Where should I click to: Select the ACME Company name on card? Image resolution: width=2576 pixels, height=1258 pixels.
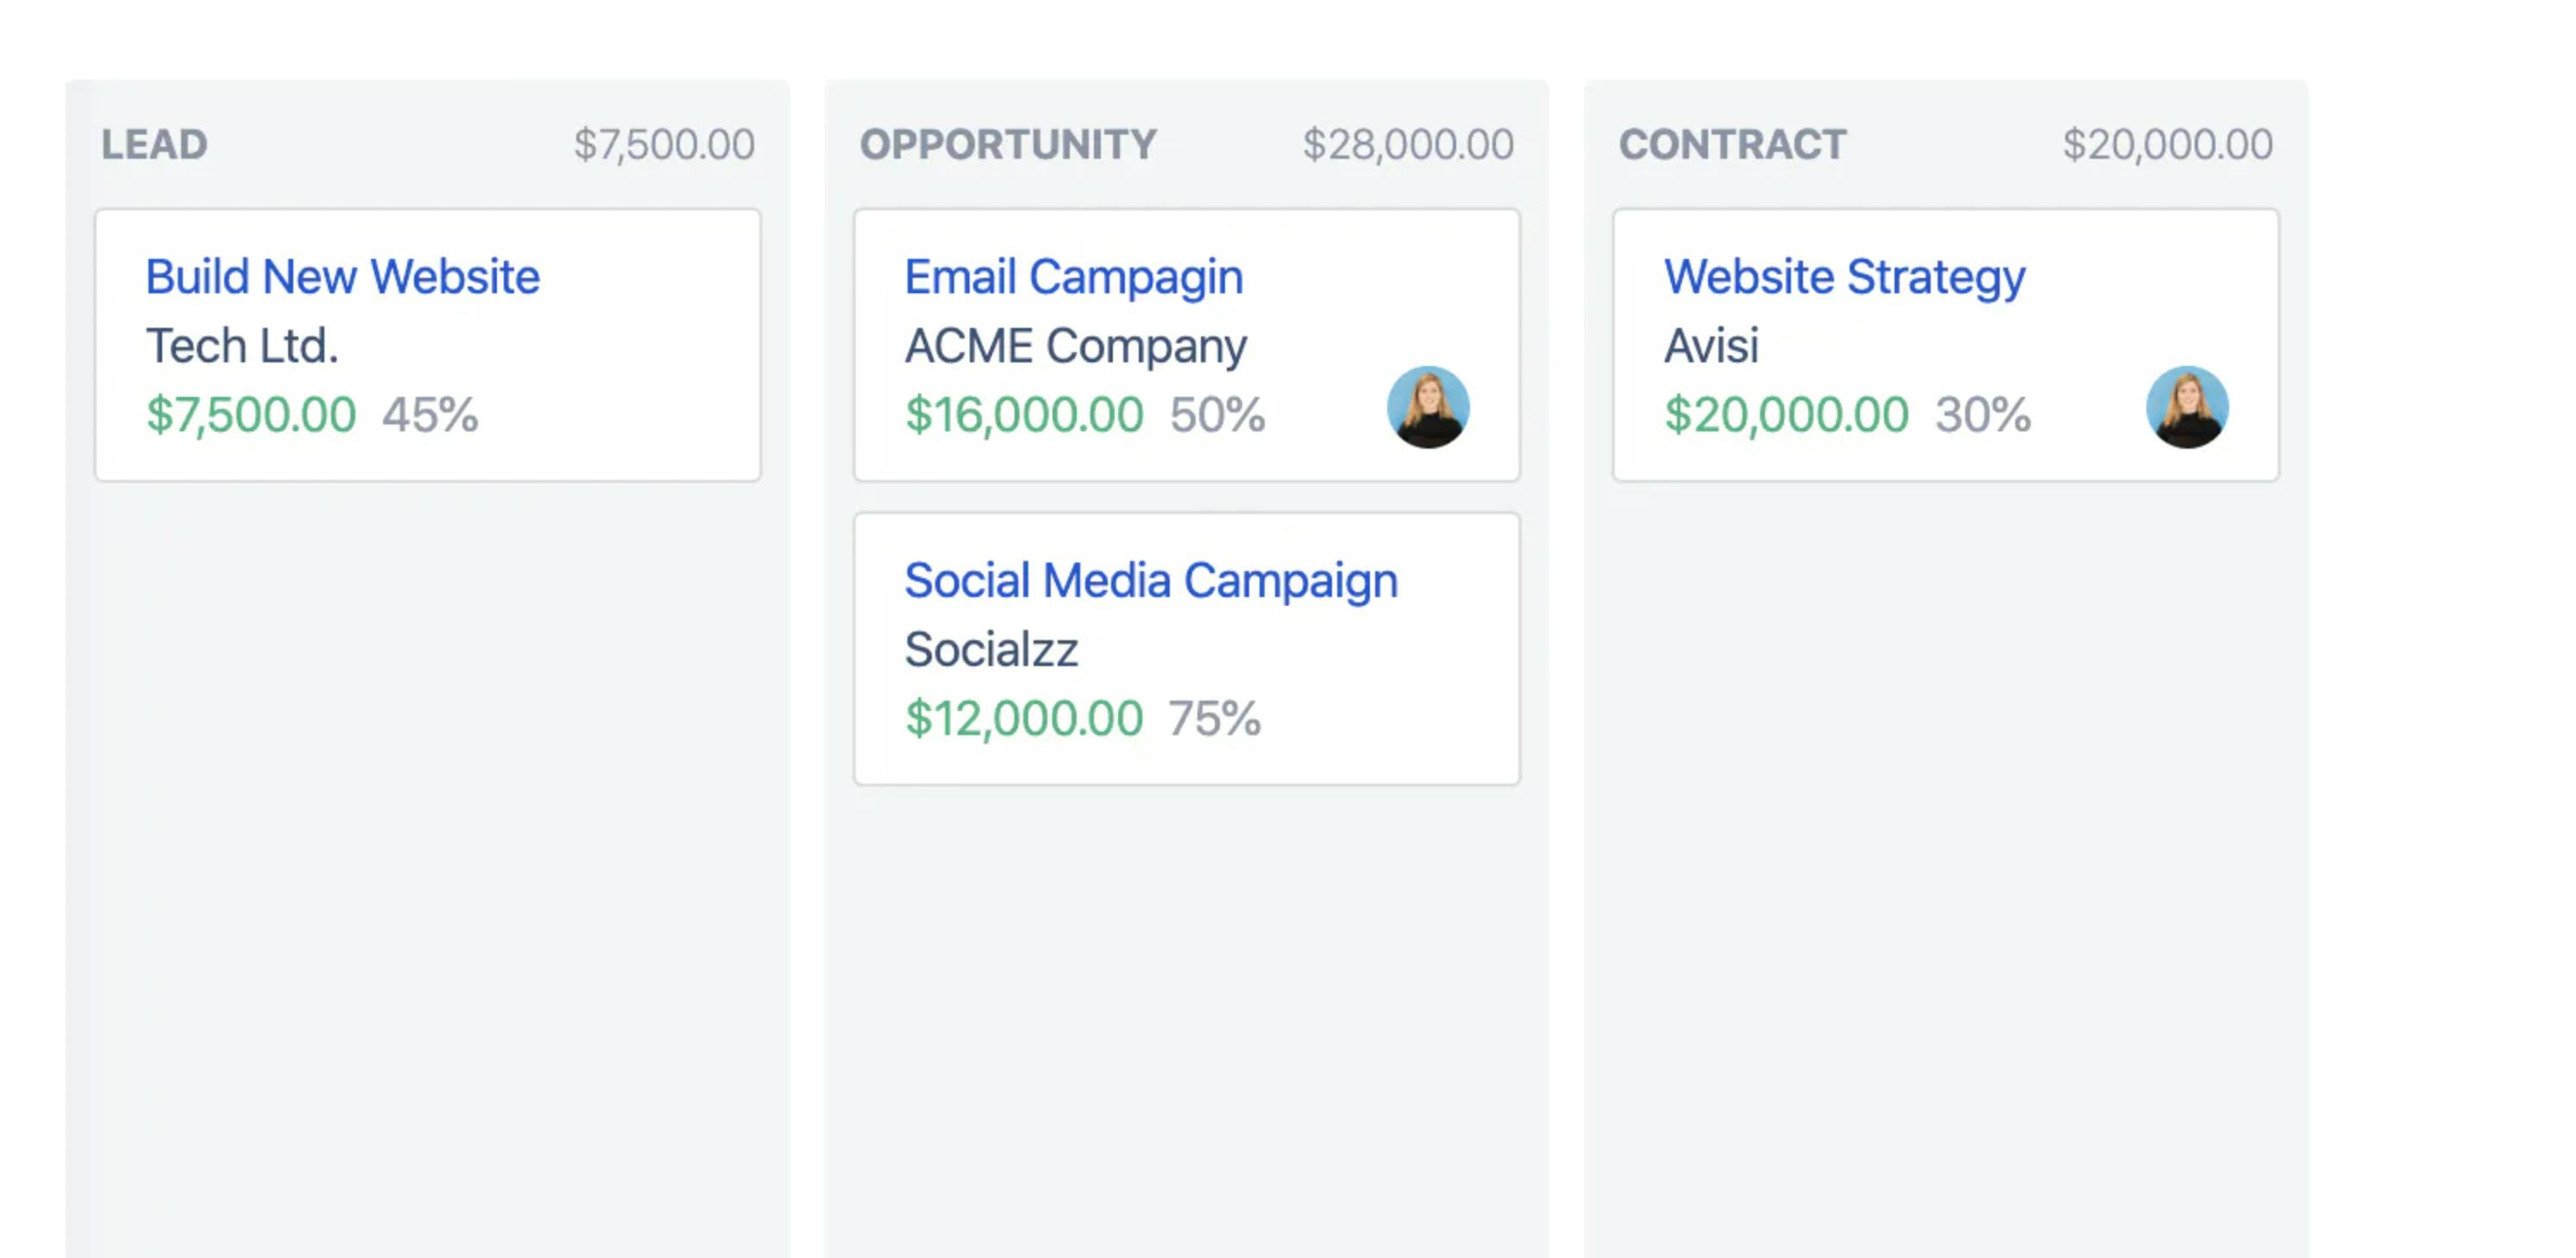[x=1076, y=348]
